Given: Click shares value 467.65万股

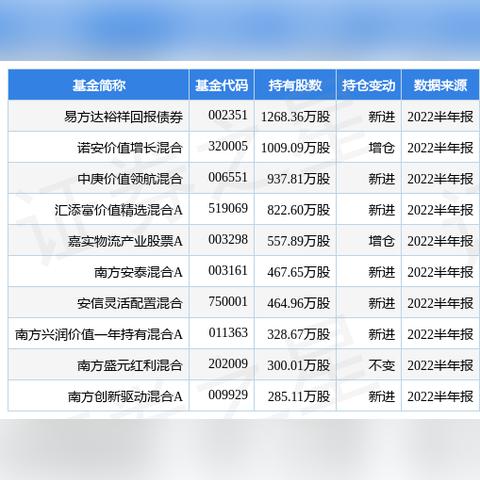Looking at the screenshot, I should pyautogui.click(x=298, y=272).
